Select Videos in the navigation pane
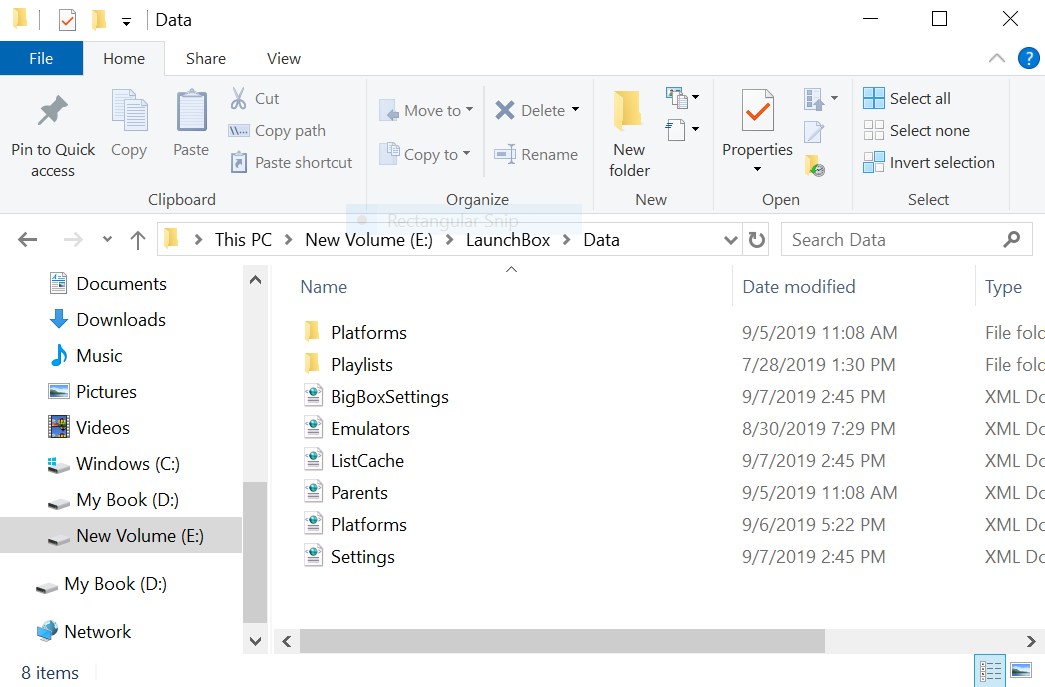This screenshot has width=1045, height=687. 89,428
